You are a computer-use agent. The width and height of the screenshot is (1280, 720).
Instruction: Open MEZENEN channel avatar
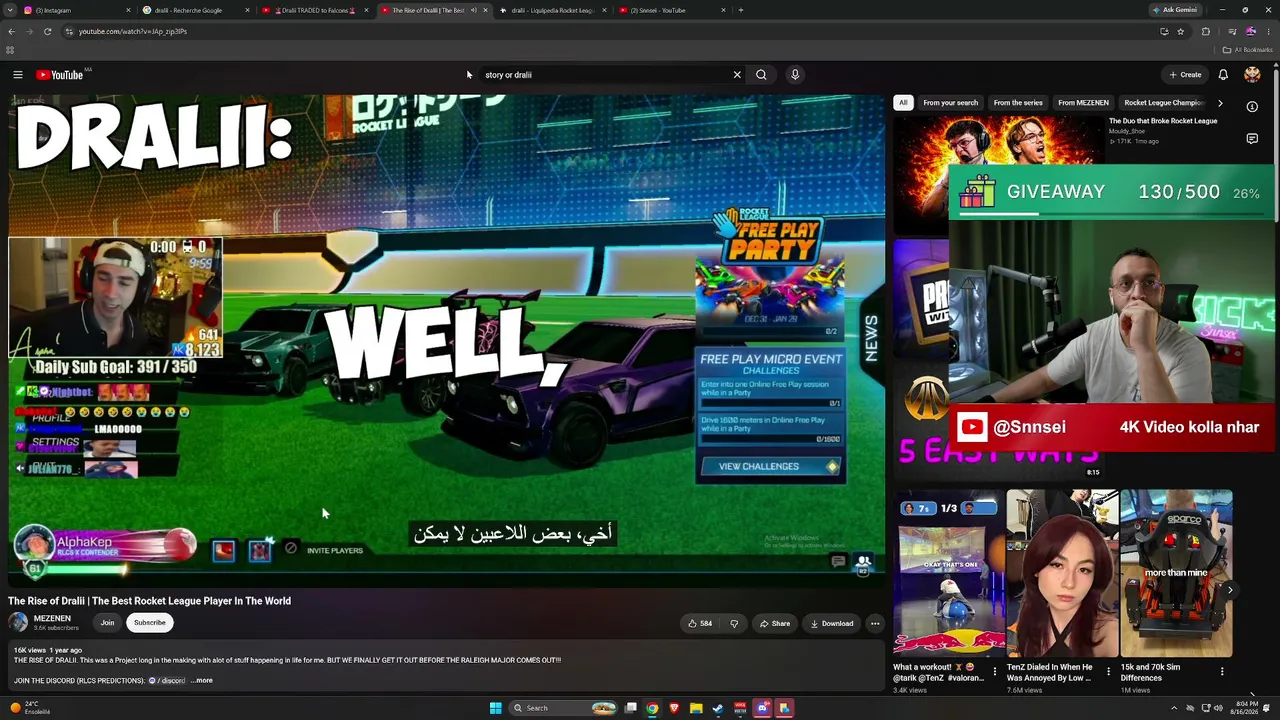click(18, 623)
